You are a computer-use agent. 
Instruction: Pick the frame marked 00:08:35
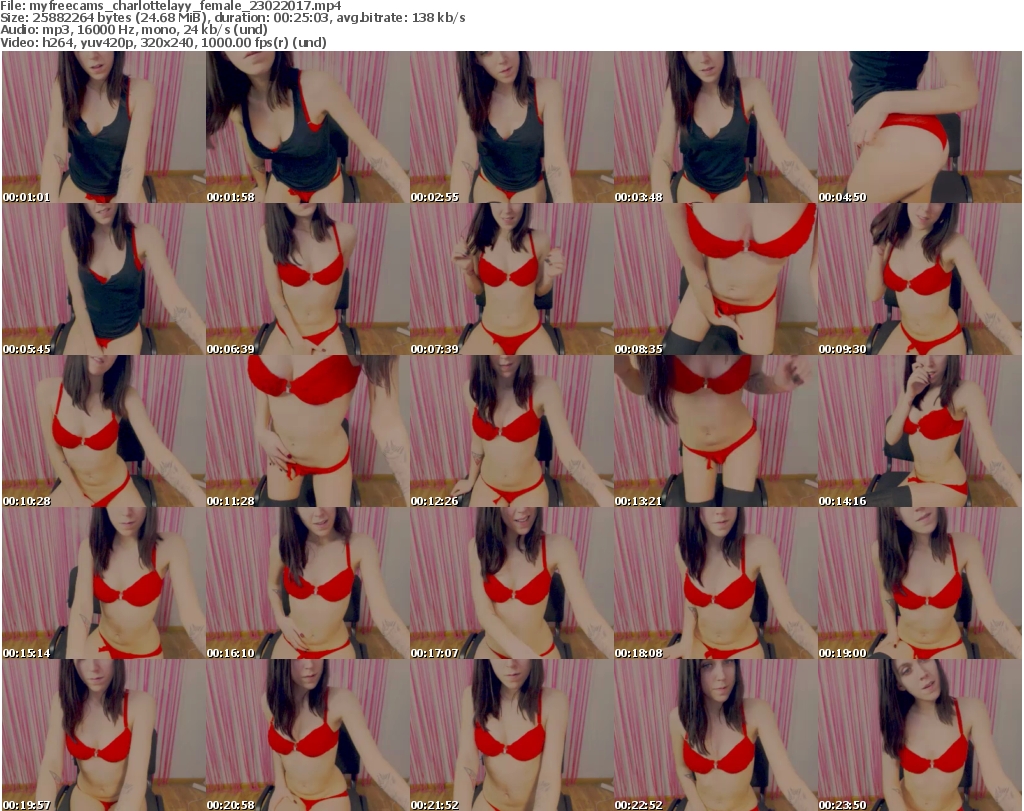(x=715, y=279)
